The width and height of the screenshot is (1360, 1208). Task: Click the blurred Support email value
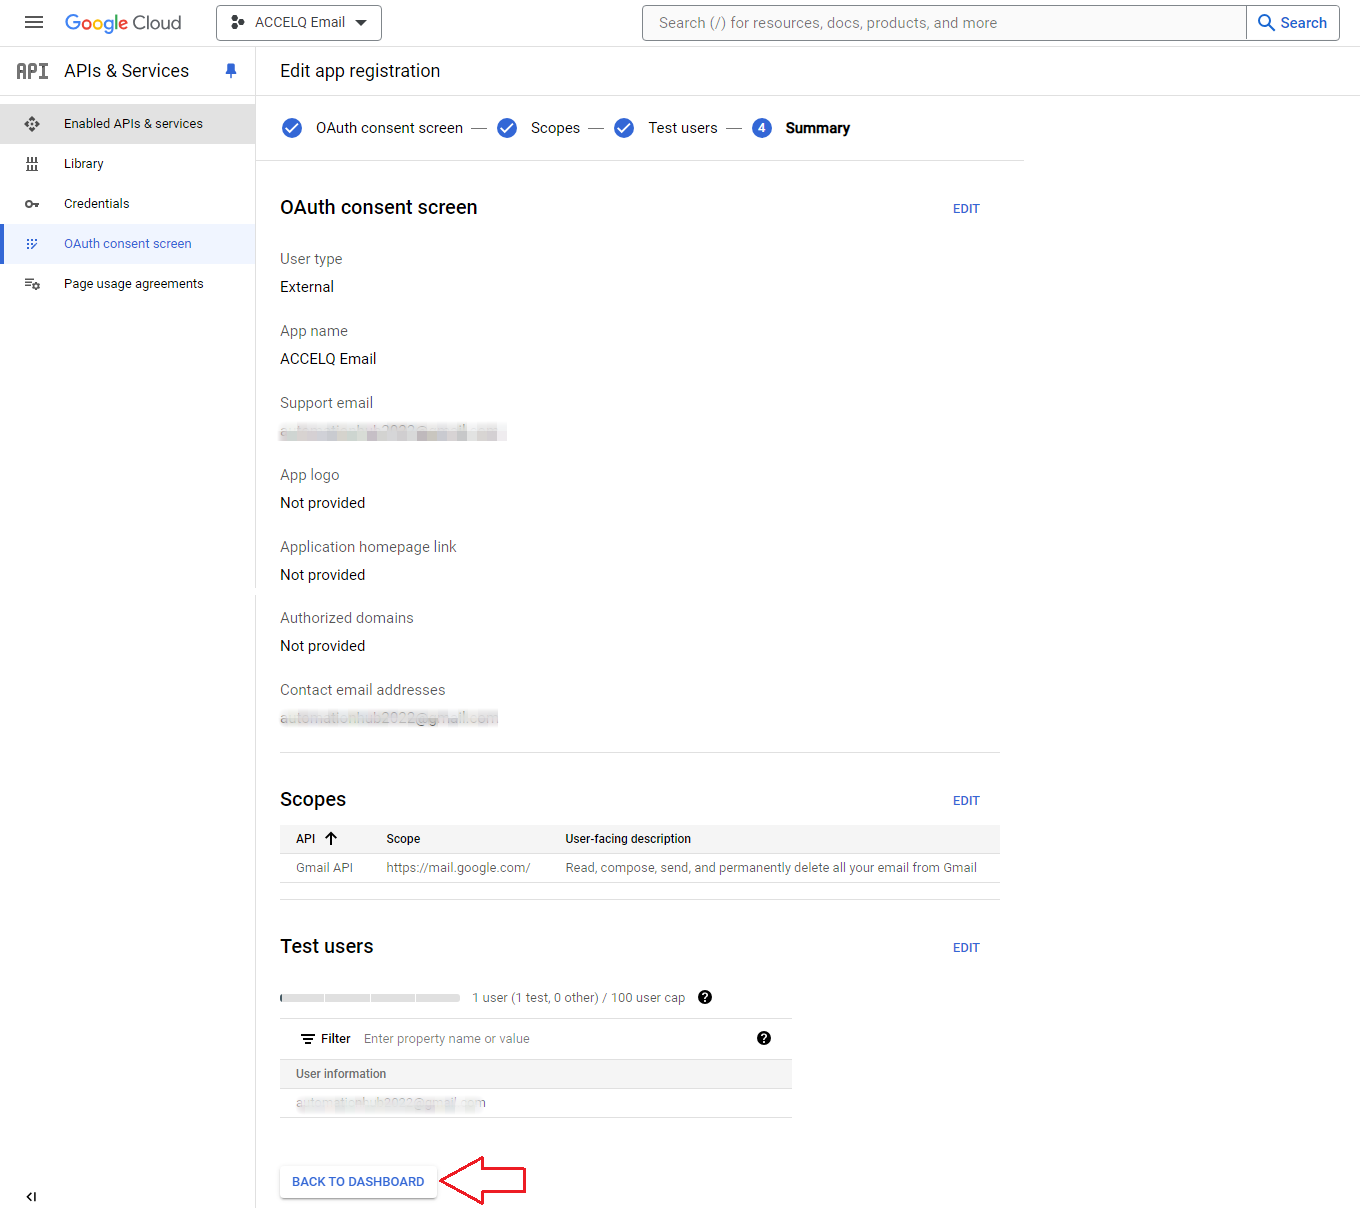click(393, 431)
